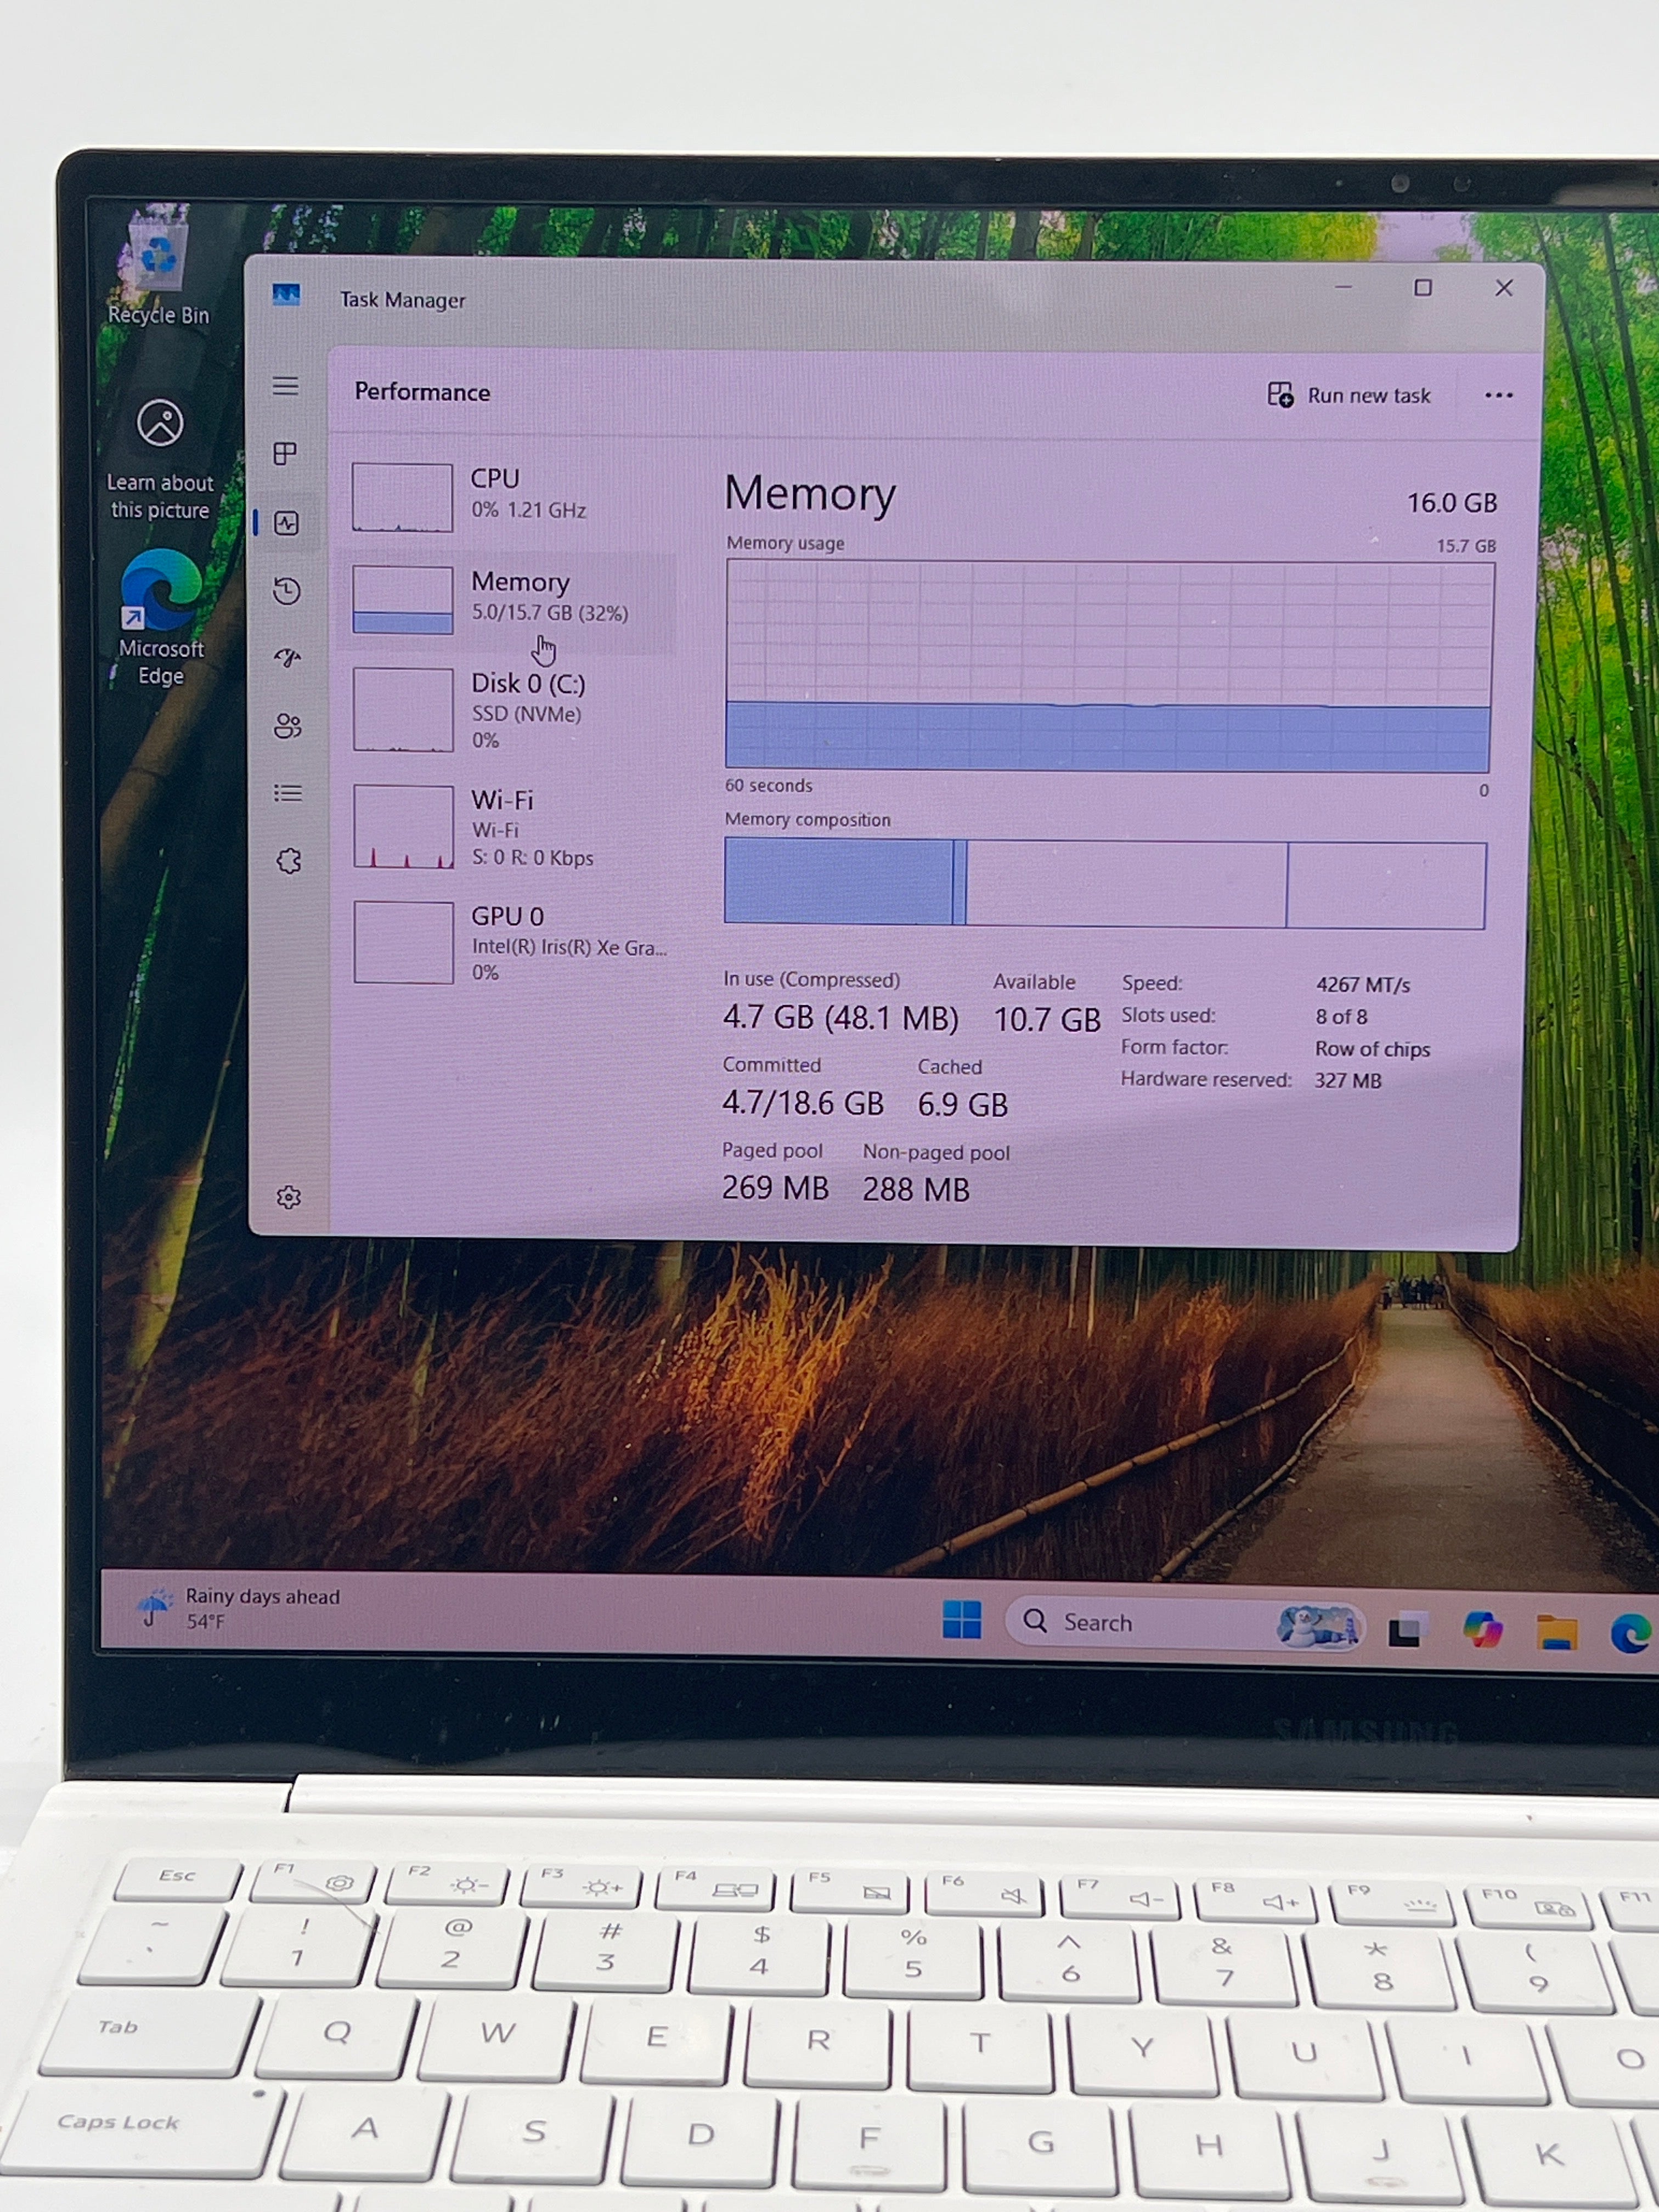
Task: Open the Services sidebar icon
Action: click(289, 861)
